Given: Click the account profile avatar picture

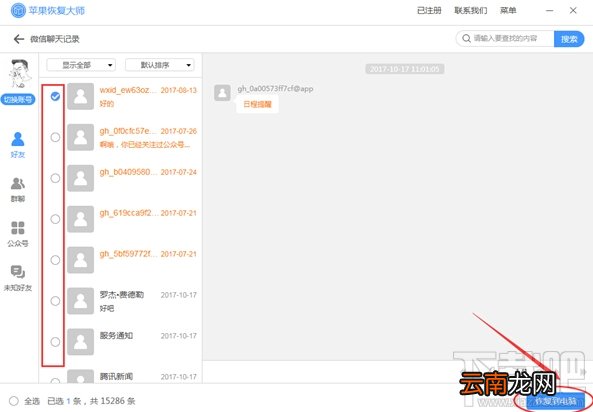Looking at the screenshot, I should coord(19,73).
